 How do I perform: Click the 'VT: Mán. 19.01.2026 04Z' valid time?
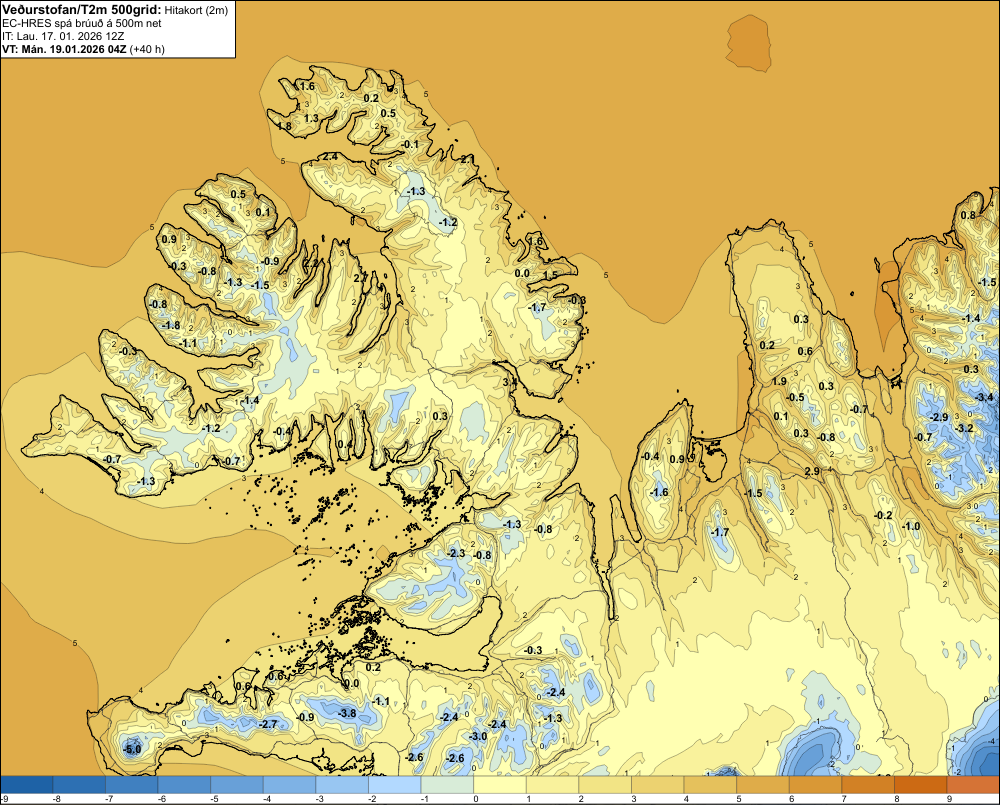click(x=64, y=49)
